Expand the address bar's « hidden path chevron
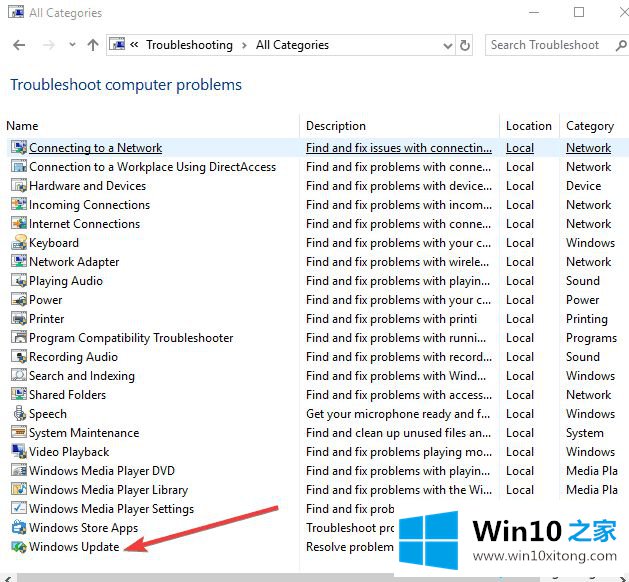Screen dimensions: 629x582 (134, 45)
